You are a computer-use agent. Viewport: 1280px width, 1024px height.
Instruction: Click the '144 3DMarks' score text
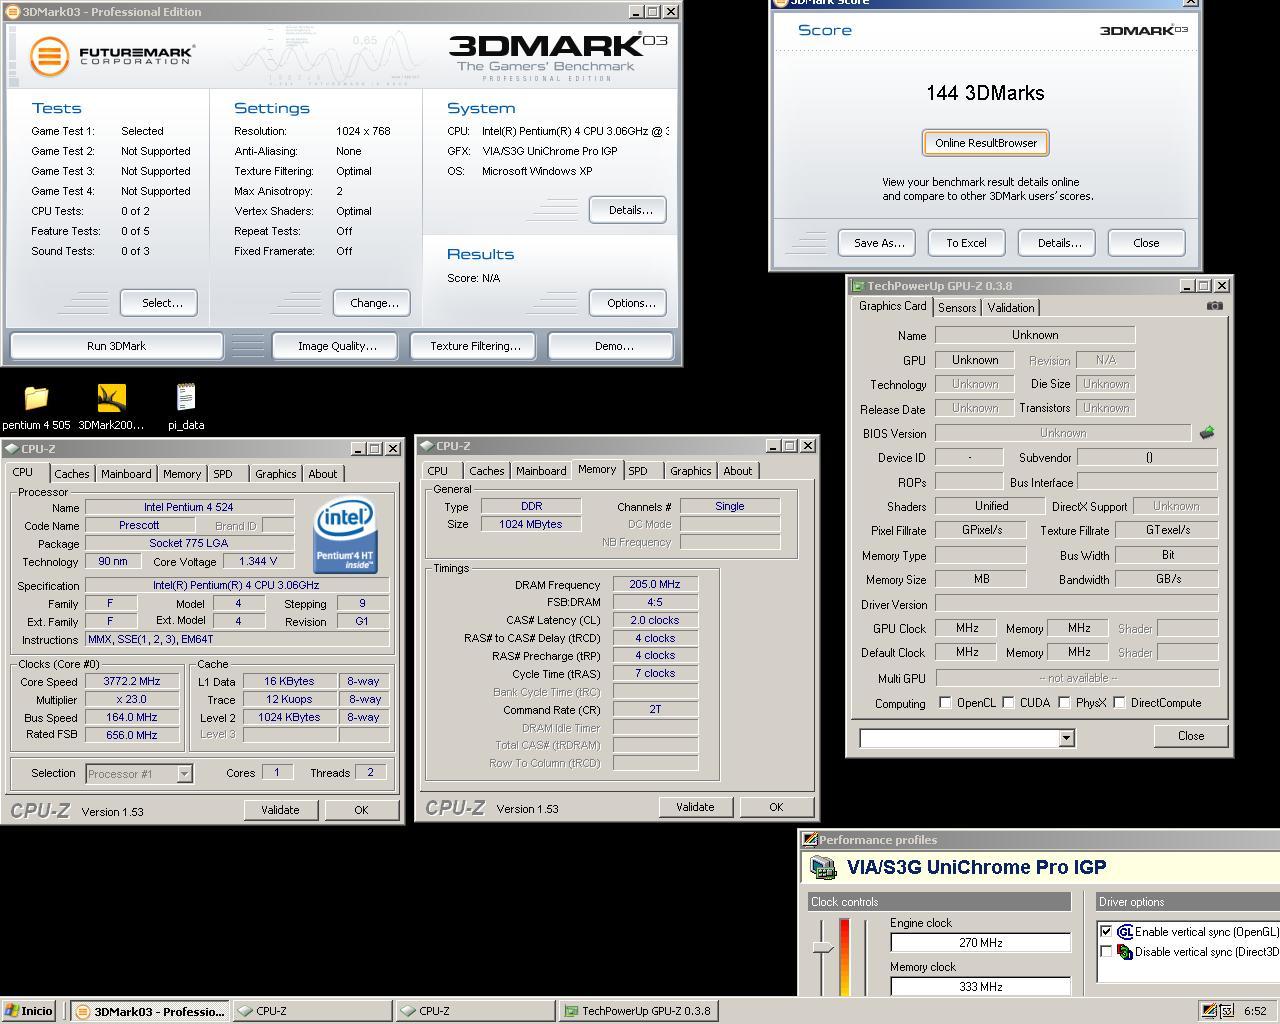click(985, 93)
